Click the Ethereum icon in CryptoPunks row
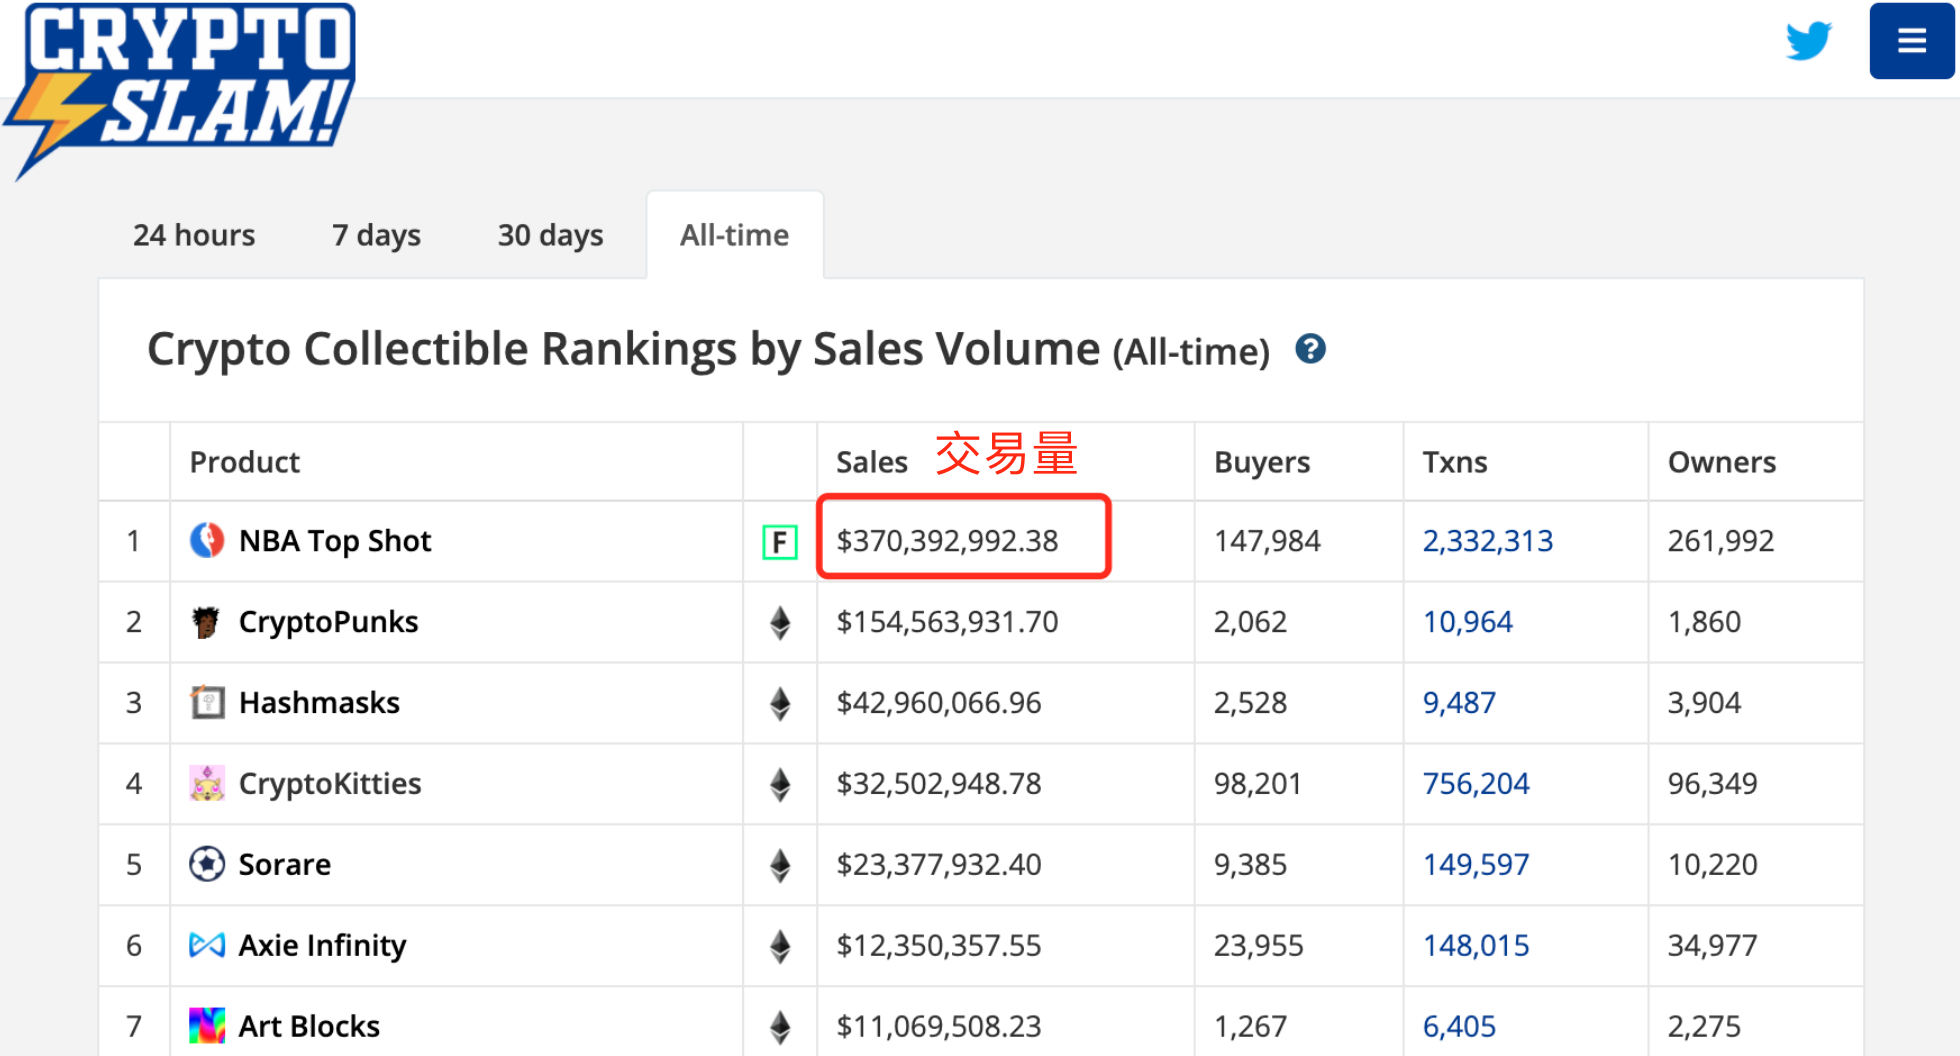The width and height of the screenshot is (1960, 1056). [780, 622]
